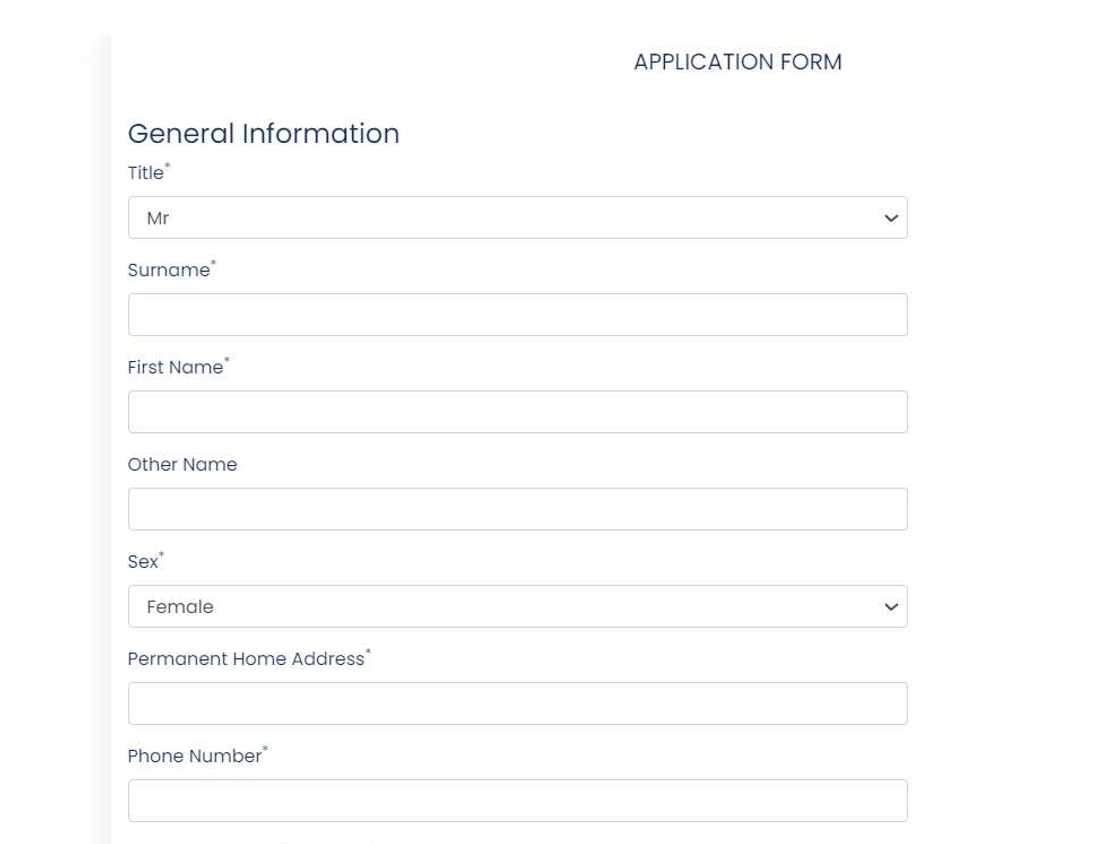Focus the Surname text field
This screenshot has width=1120, height=844.
(517, 315)
